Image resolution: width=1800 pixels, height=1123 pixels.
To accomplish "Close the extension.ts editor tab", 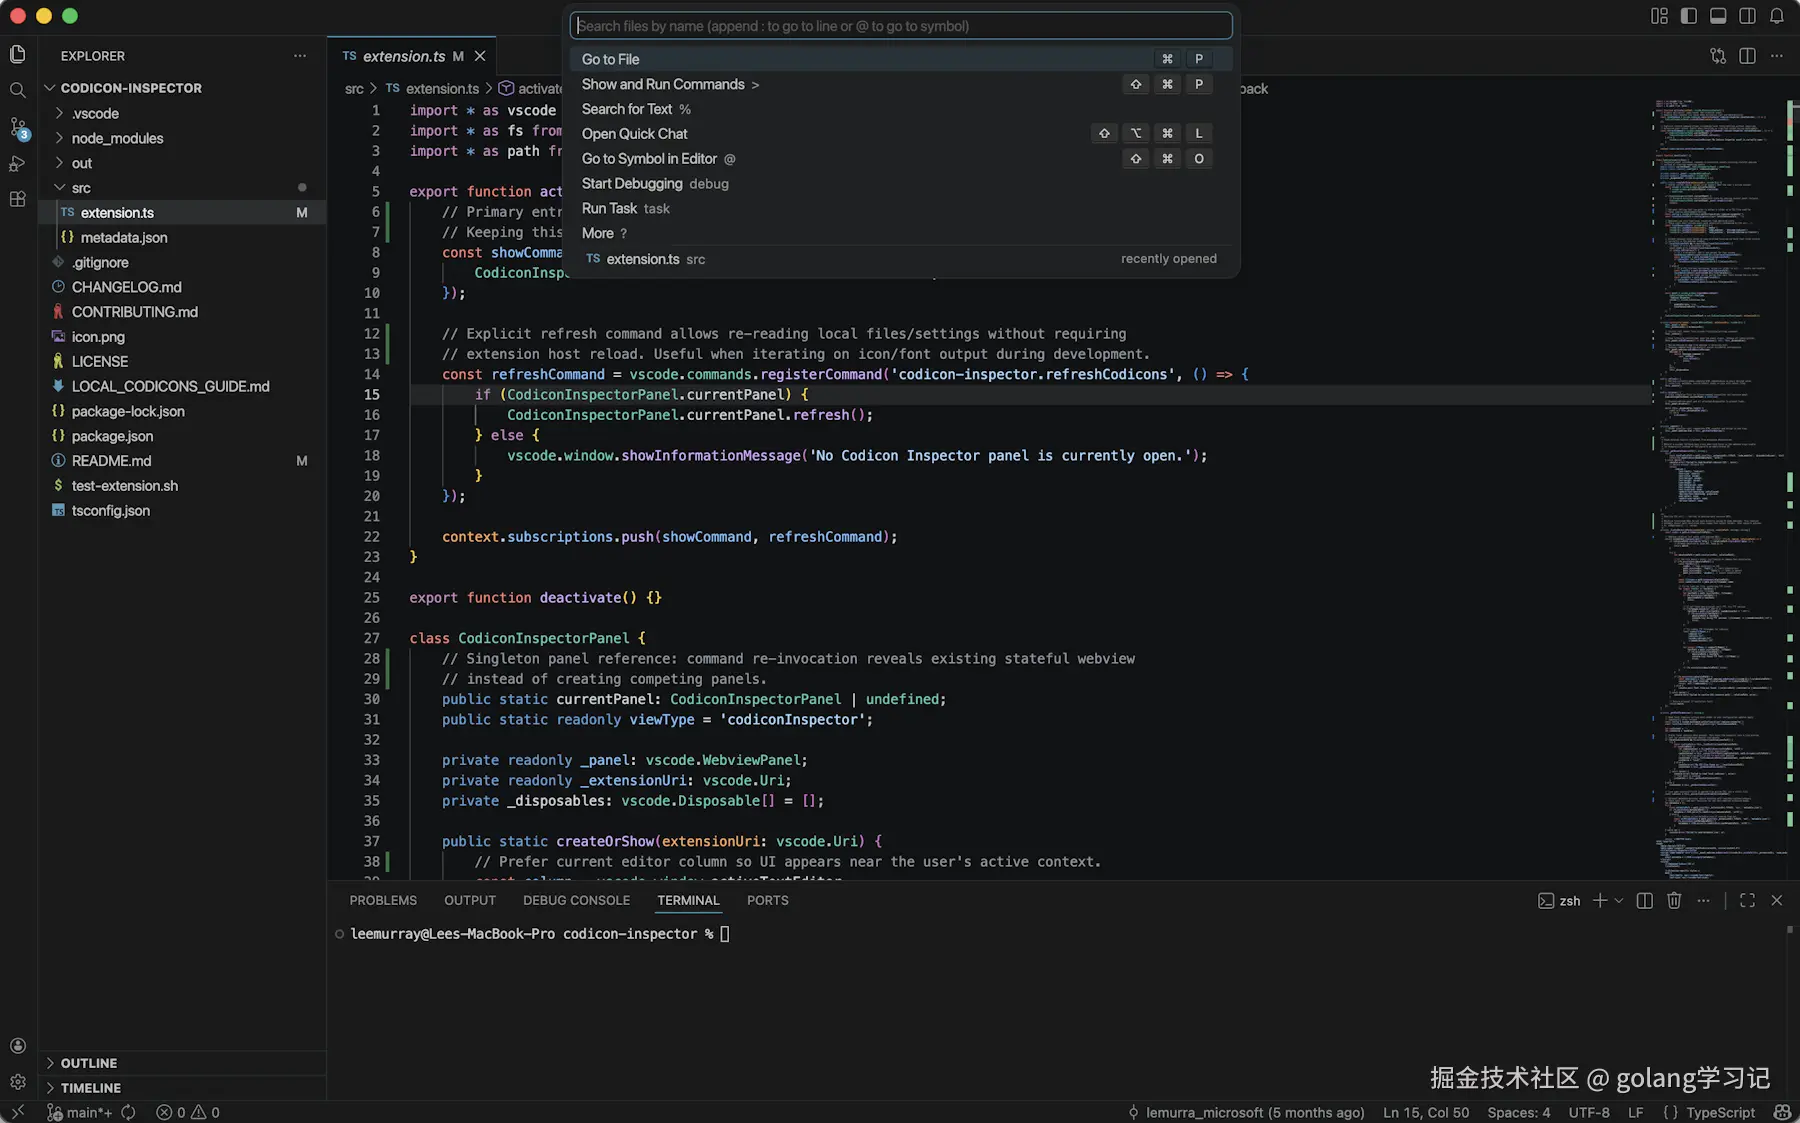I will [x=480, y=56].
